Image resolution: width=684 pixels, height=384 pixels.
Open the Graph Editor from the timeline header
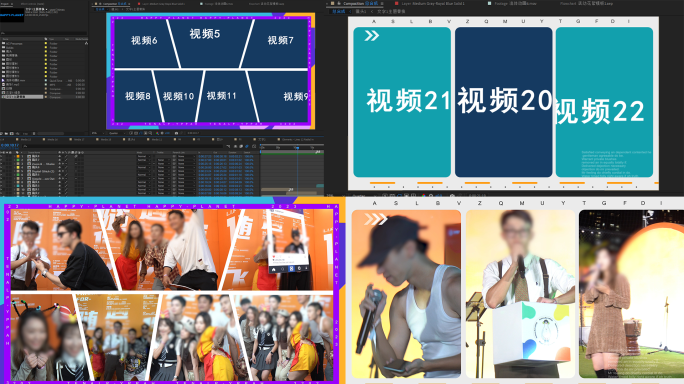(x=254, y=146)
